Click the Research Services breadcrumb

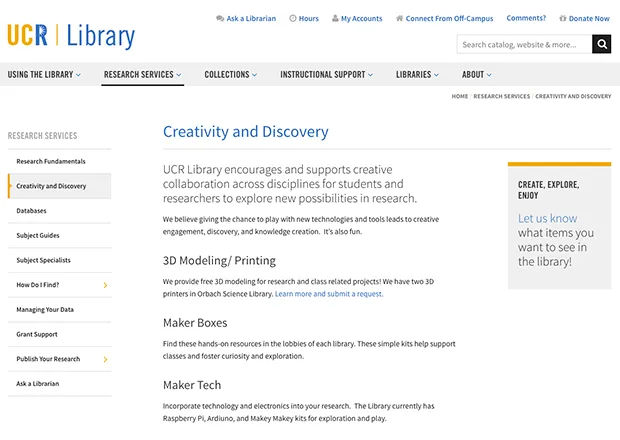click(x=502, y=96)
